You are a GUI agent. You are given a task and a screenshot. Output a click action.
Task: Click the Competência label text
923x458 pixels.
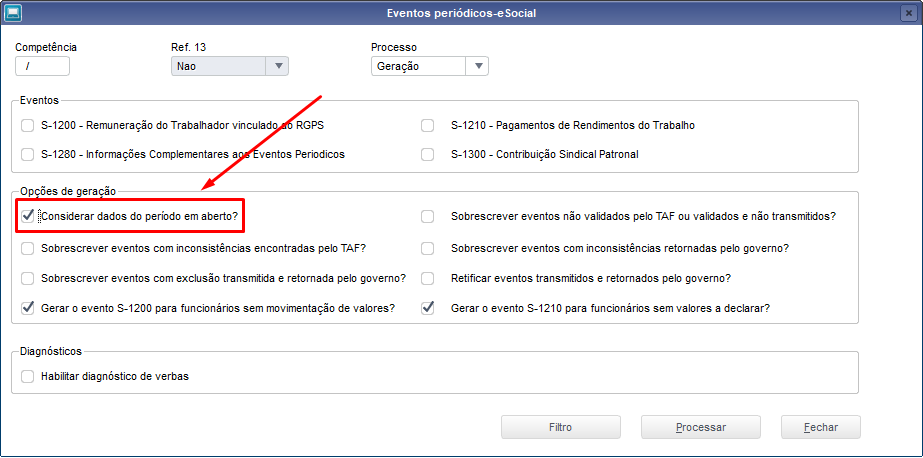pos(46,47)
